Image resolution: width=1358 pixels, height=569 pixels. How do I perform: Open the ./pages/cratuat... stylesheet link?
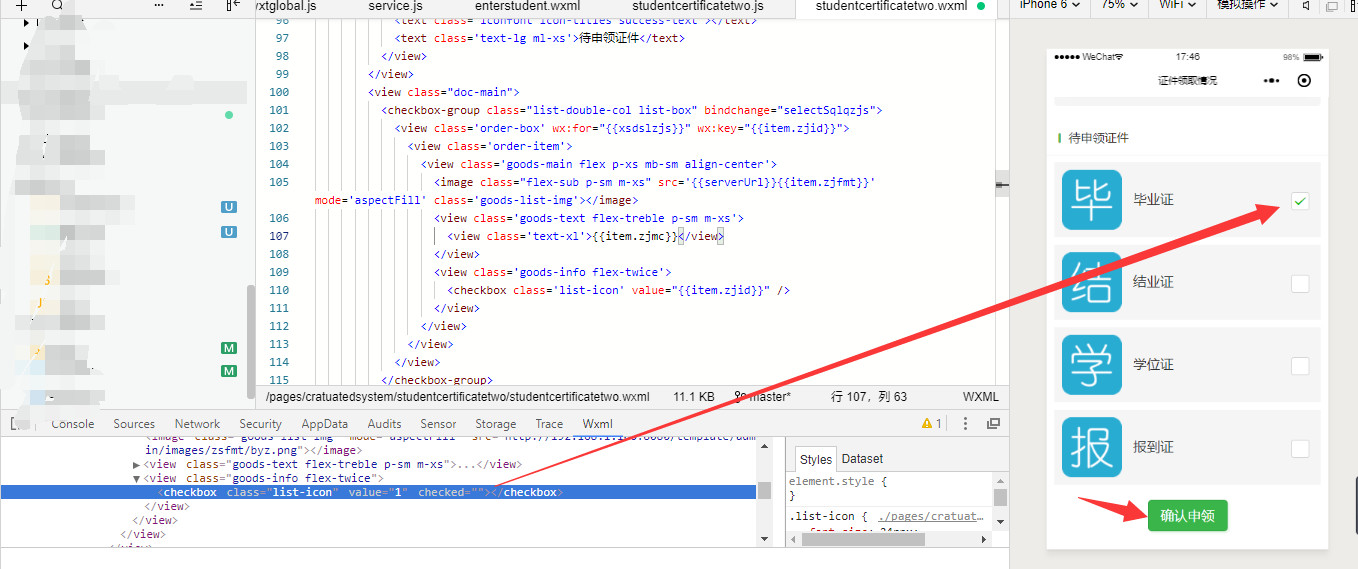coord(932,517)
